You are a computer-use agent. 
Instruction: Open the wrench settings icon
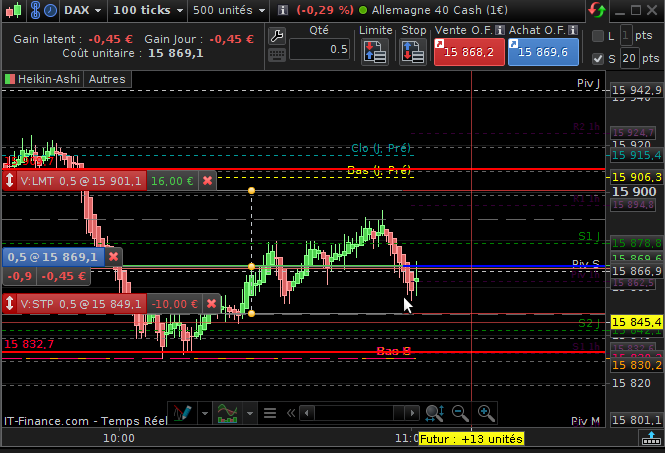point(277,36)
